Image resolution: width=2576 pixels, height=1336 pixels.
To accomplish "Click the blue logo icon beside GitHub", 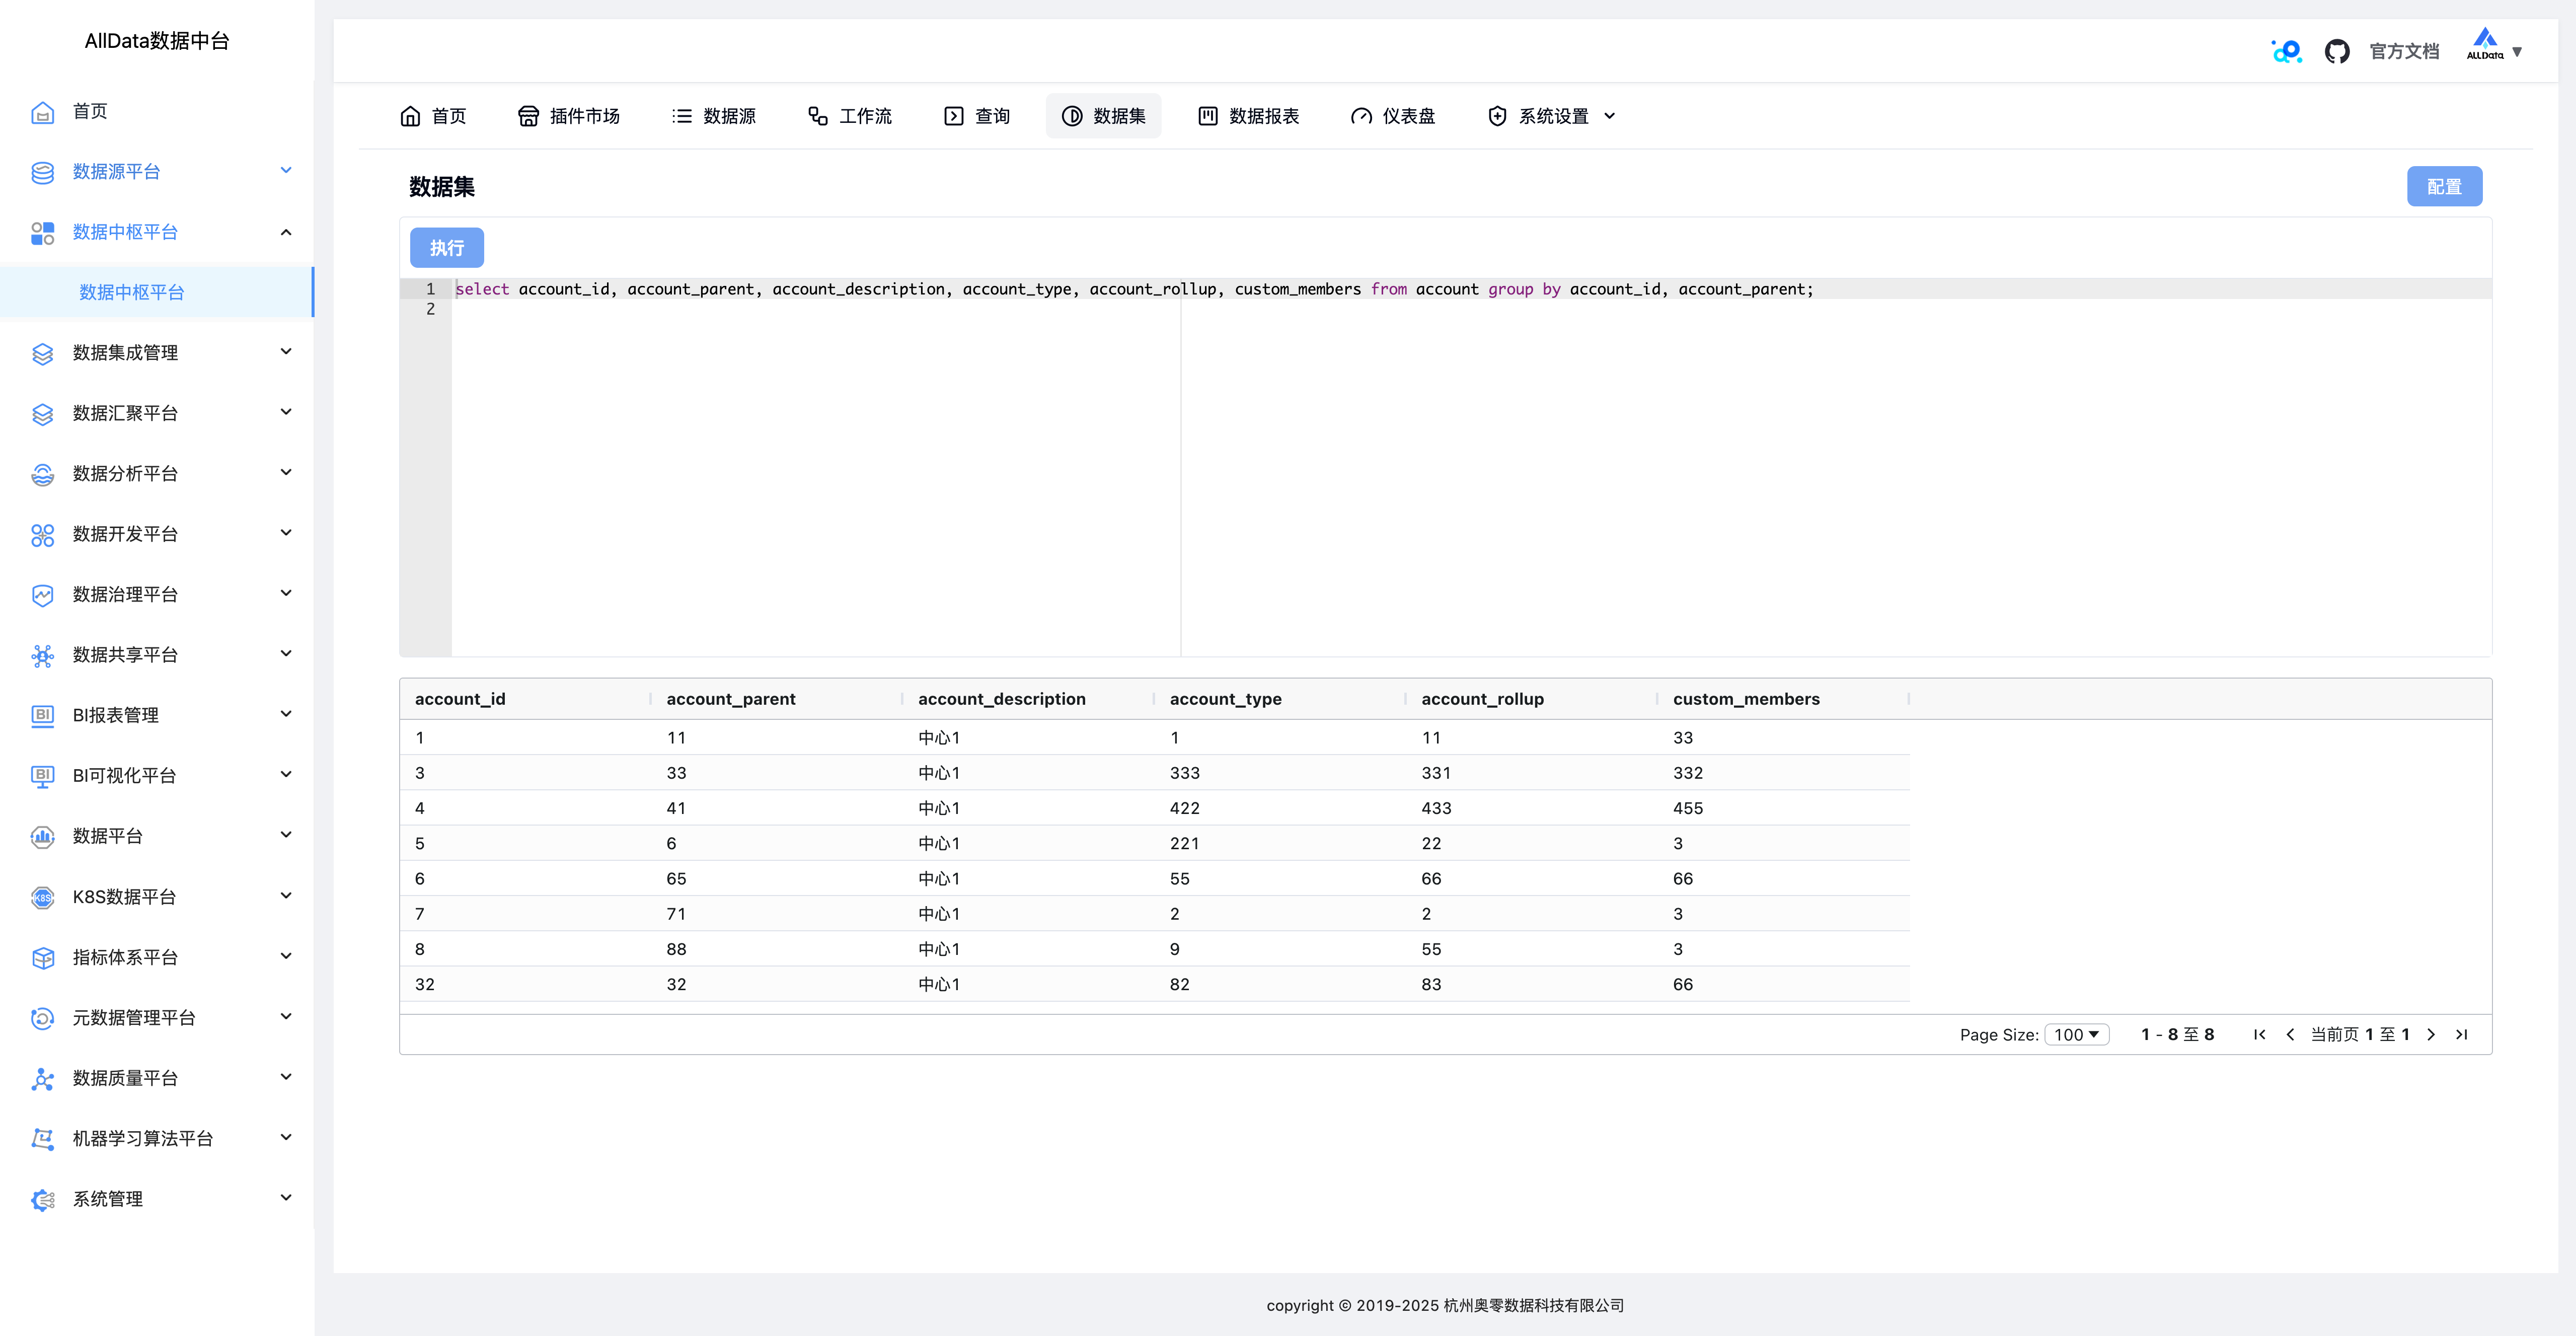I will (2286, 51).
